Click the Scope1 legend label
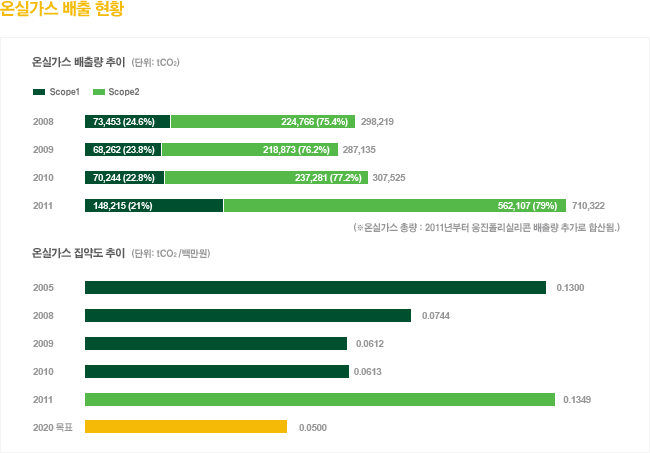Screen dimensions: 650x453 tap(65, 92)
